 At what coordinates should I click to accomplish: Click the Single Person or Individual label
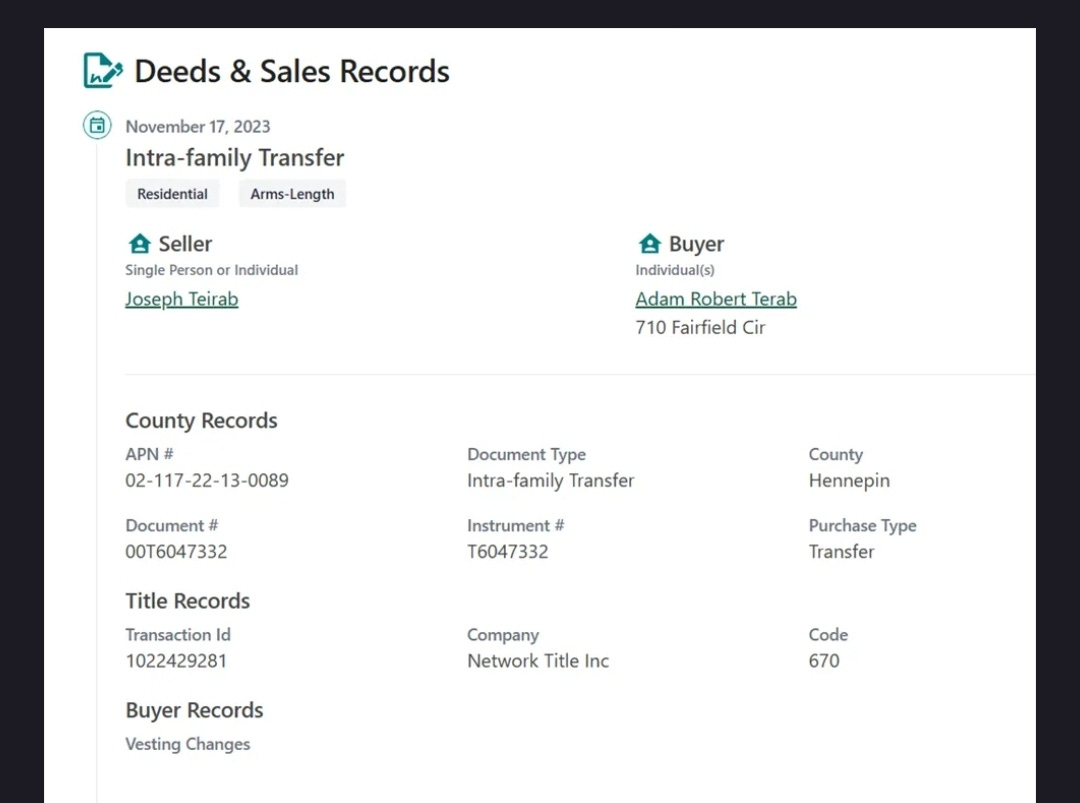point(211,270)
